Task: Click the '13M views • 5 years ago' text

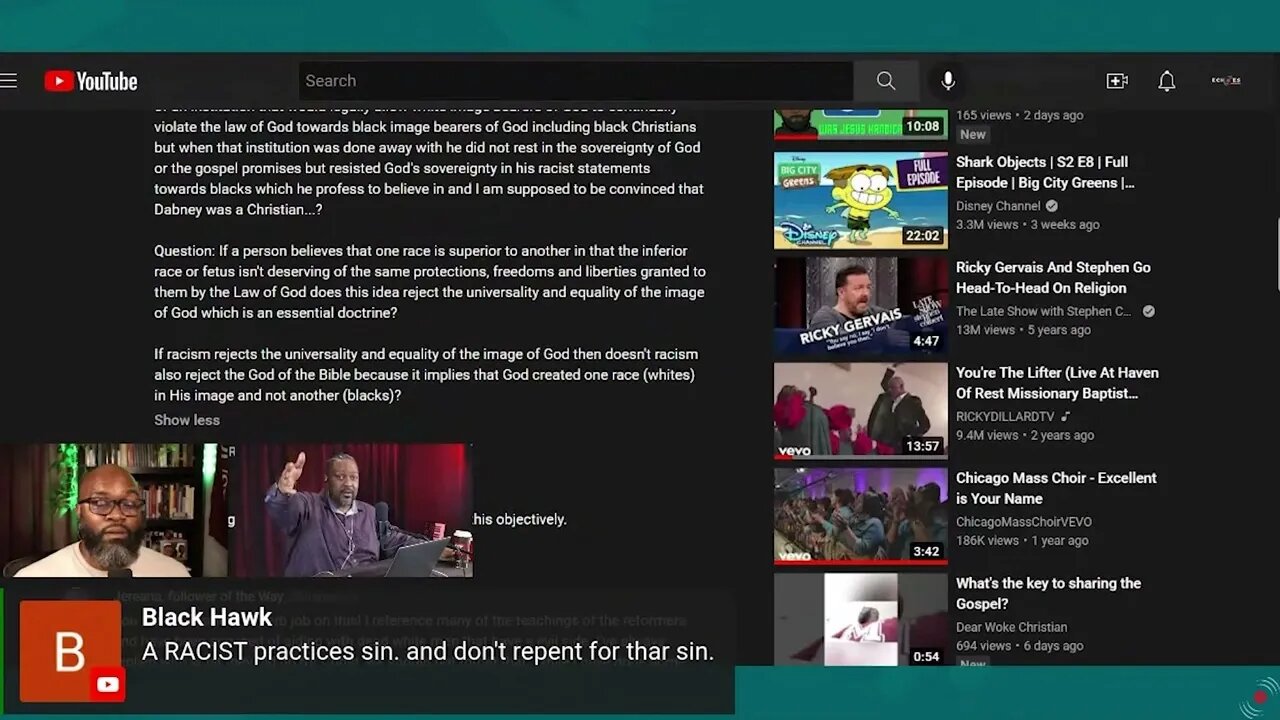Action: 1023,329
